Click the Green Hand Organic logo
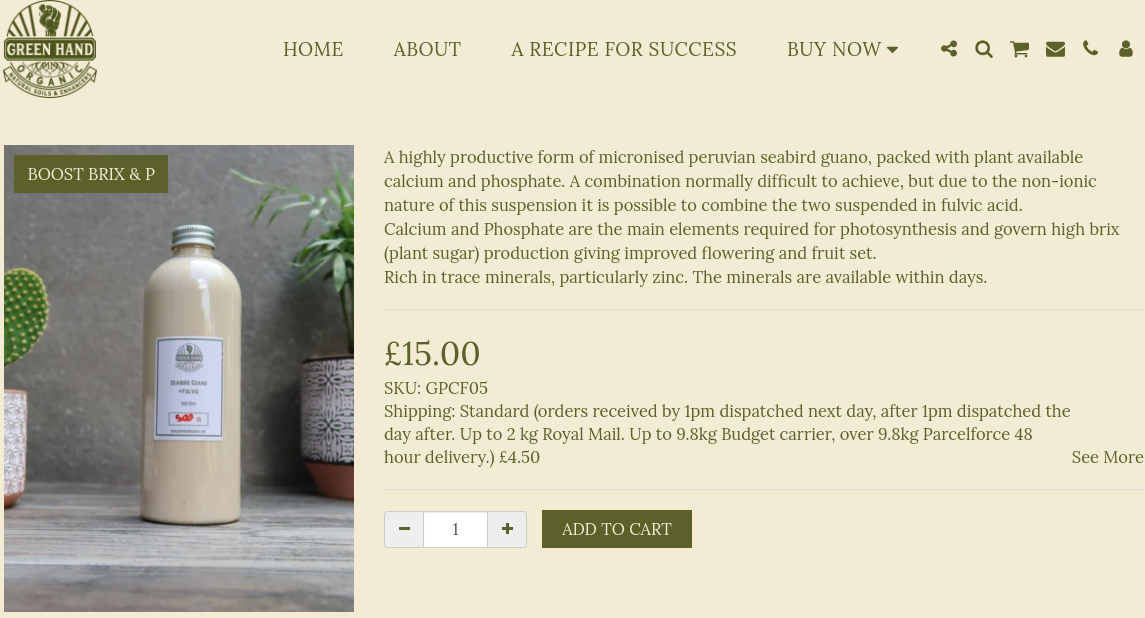This screenshot has height=618, width=1145. coord(50,49)
